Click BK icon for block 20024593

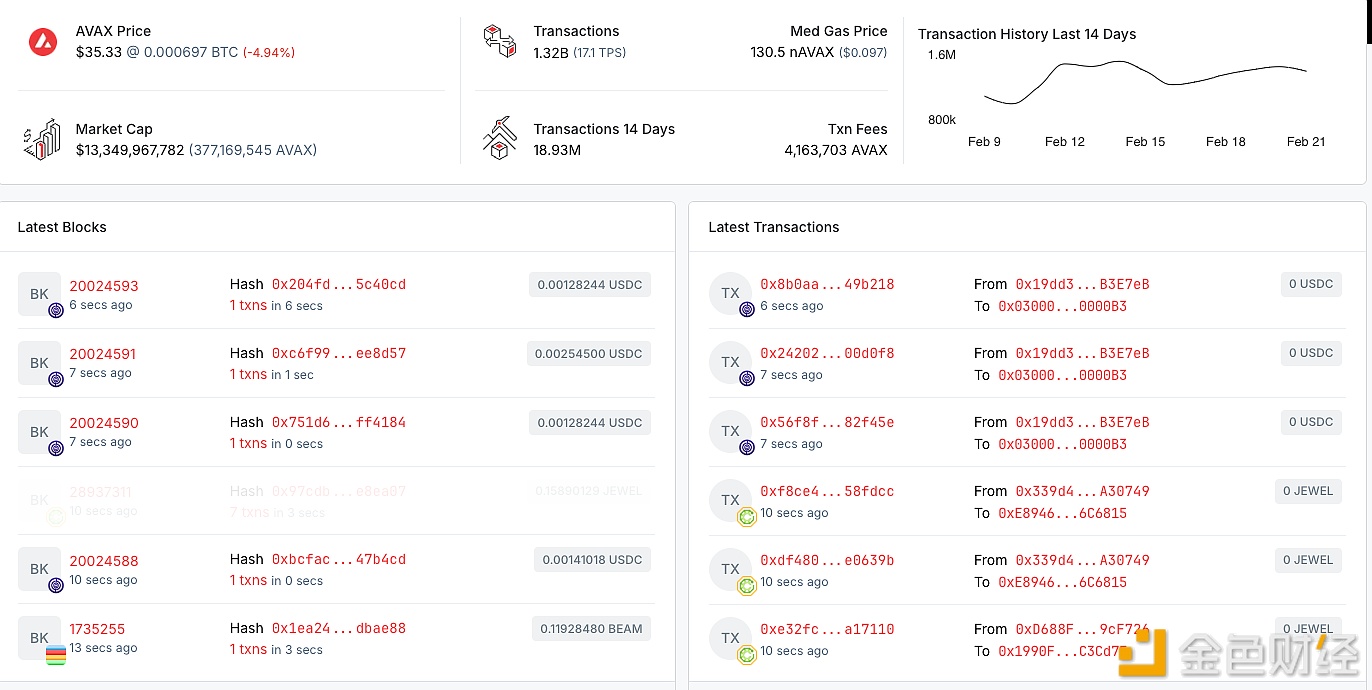coord(39,294)
